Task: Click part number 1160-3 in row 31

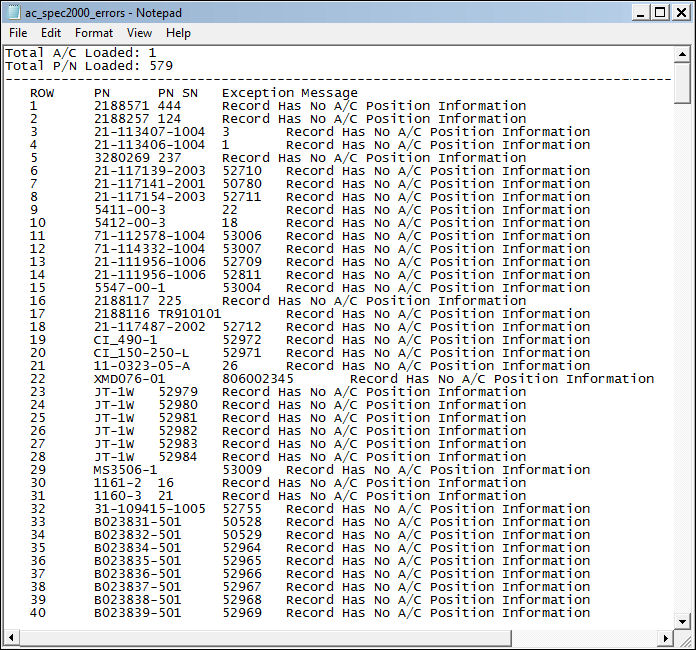Action: (x=118, y=495)
